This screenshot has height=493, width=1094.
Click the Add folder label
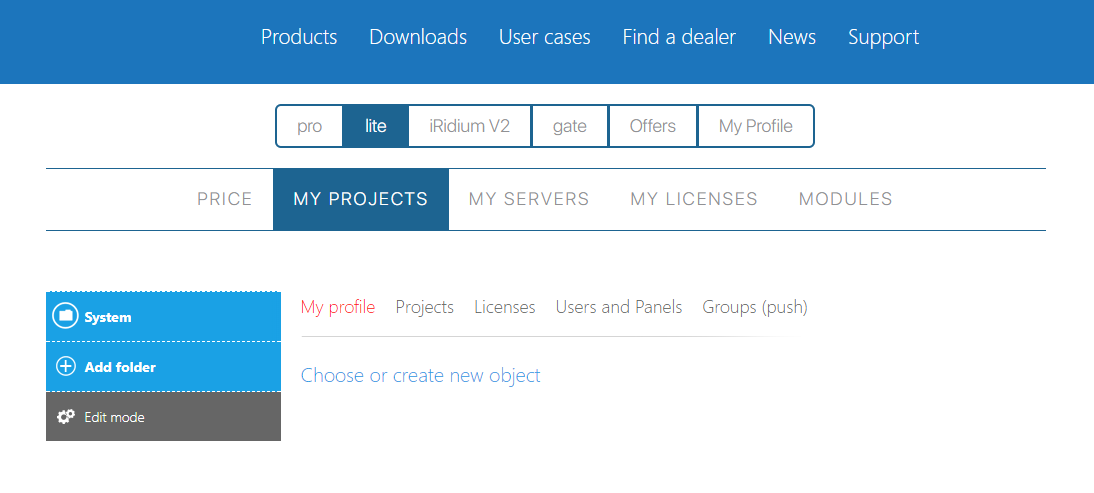click(120, 367)
